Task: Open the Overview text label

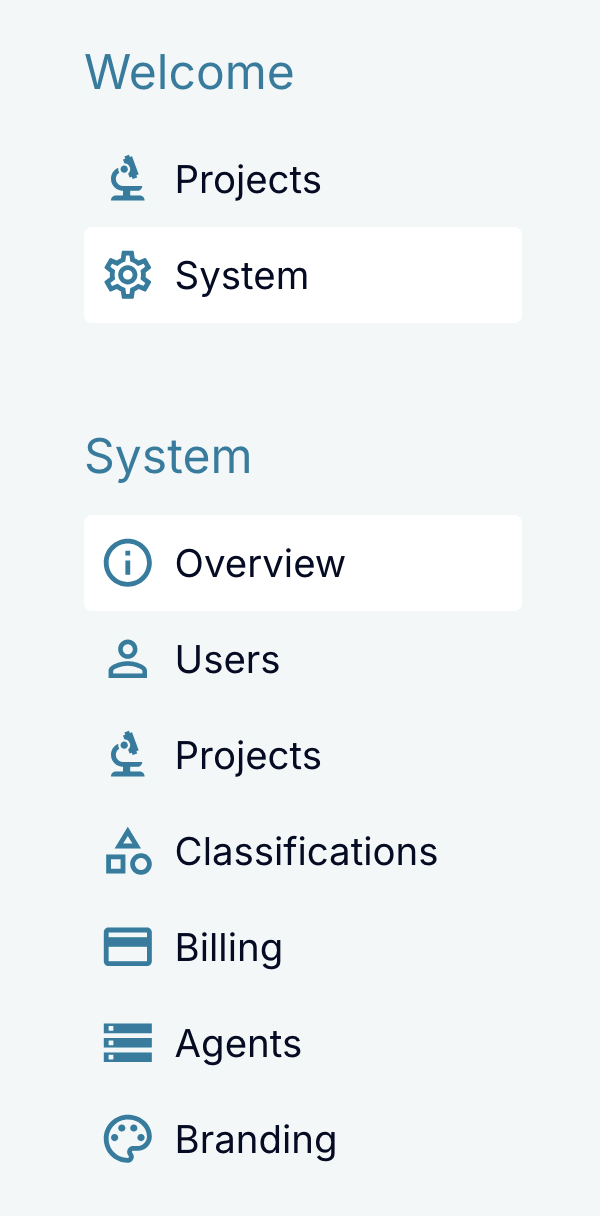Action: (x=260, y=564)
